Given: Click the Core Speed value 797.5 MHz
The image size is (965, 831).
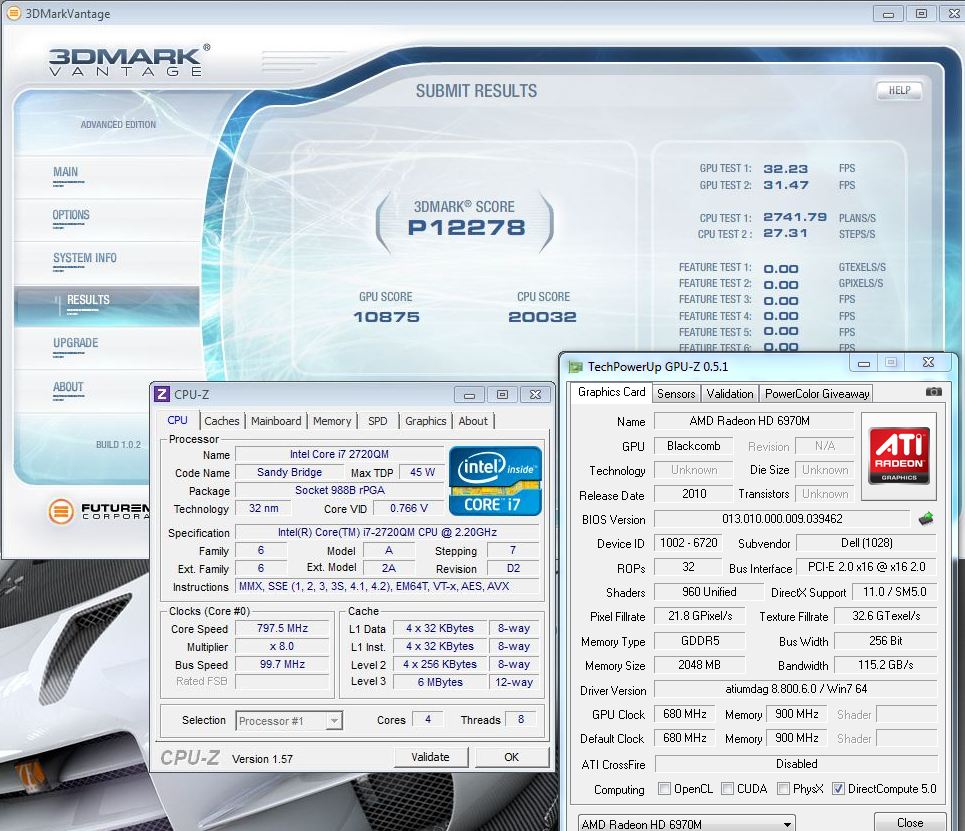Looking at the screenshot, I should pyautogui.click(x=282, y=628).
